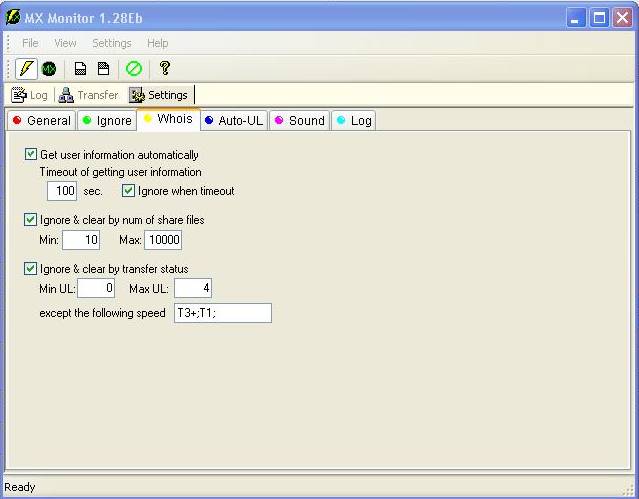Viewport: 639px width, 499px height.
Task: Close the MX Monitor window
Action: pos(622,18)
